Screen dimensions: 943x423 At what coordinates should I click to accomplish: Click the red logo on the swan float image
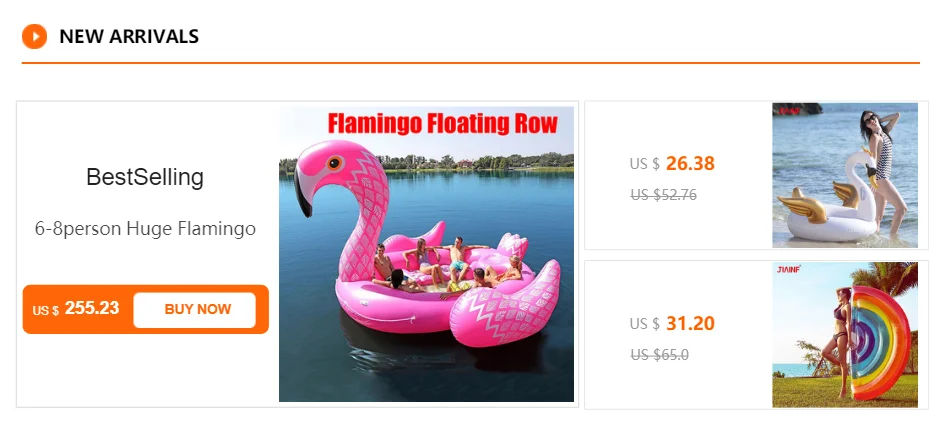[788, 111]
